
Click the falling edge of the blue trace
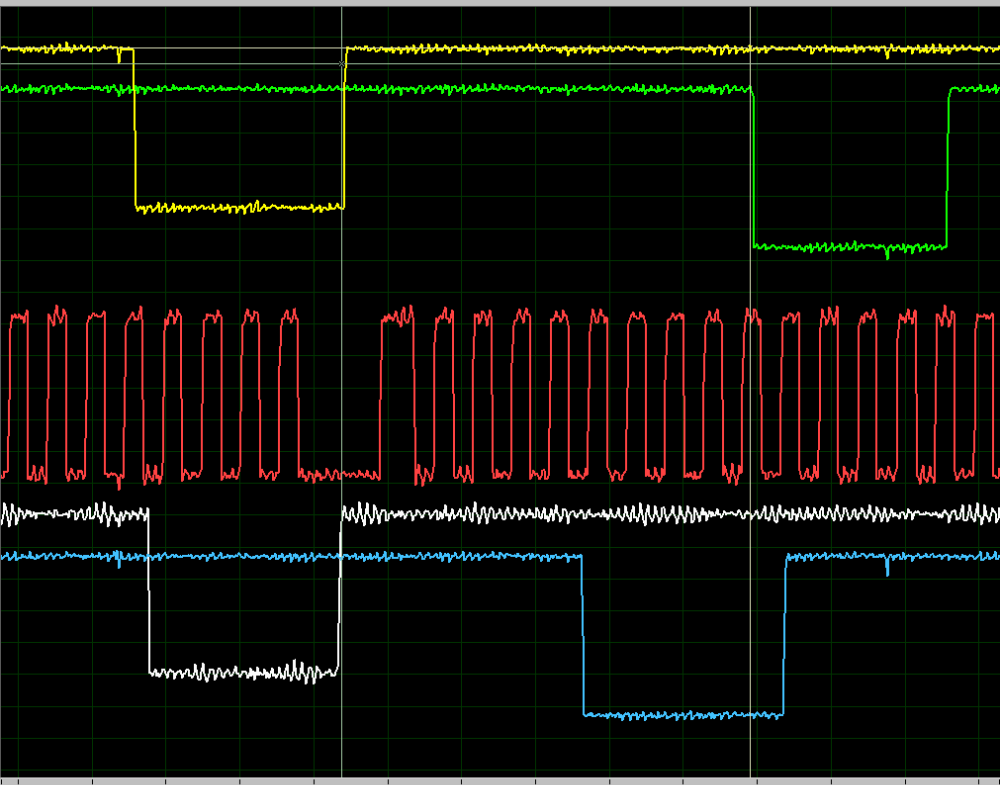click(583, 635)
